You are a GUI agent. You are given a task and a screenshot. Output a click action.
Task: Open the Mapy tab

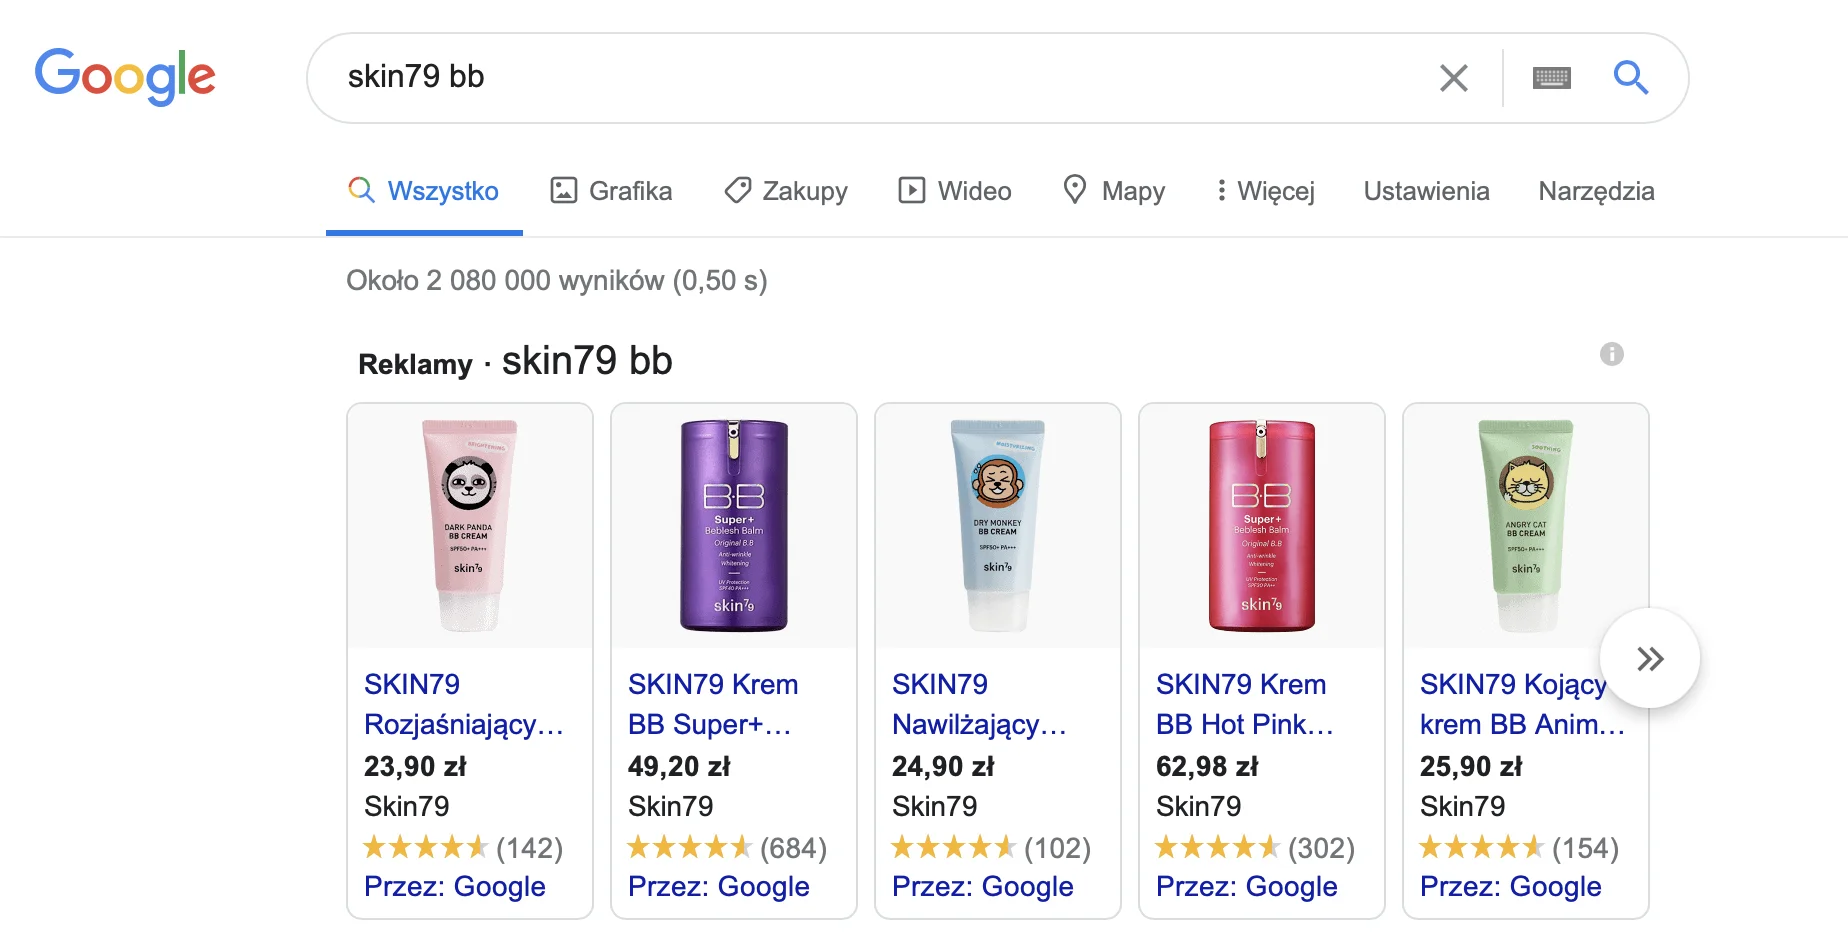pyautogui.click(x=1114, y=191)
